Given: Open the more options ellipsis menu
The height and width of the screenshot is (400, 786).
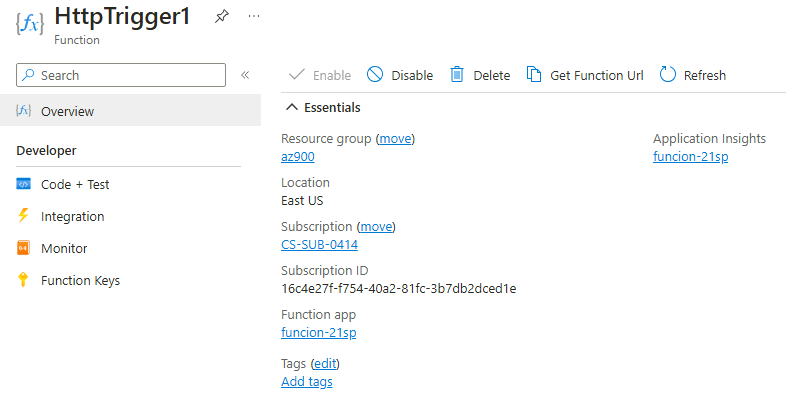Looking at the screenshot, I should click(254, 17).
